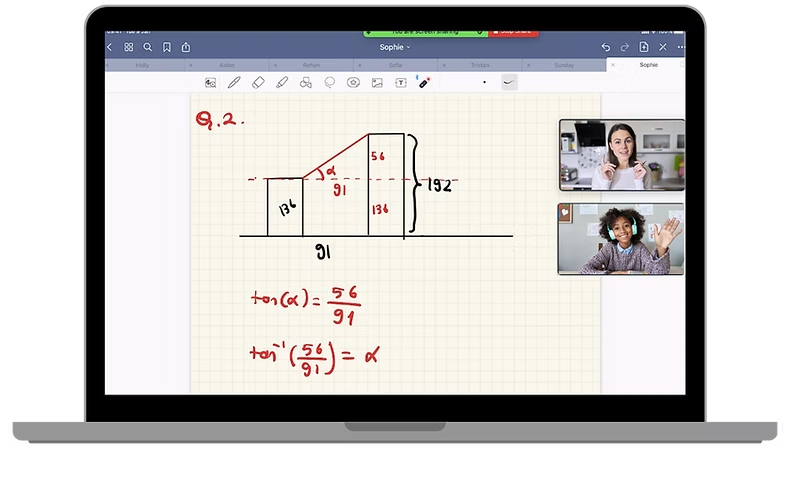Select the Shapes tool

(306, 83)
